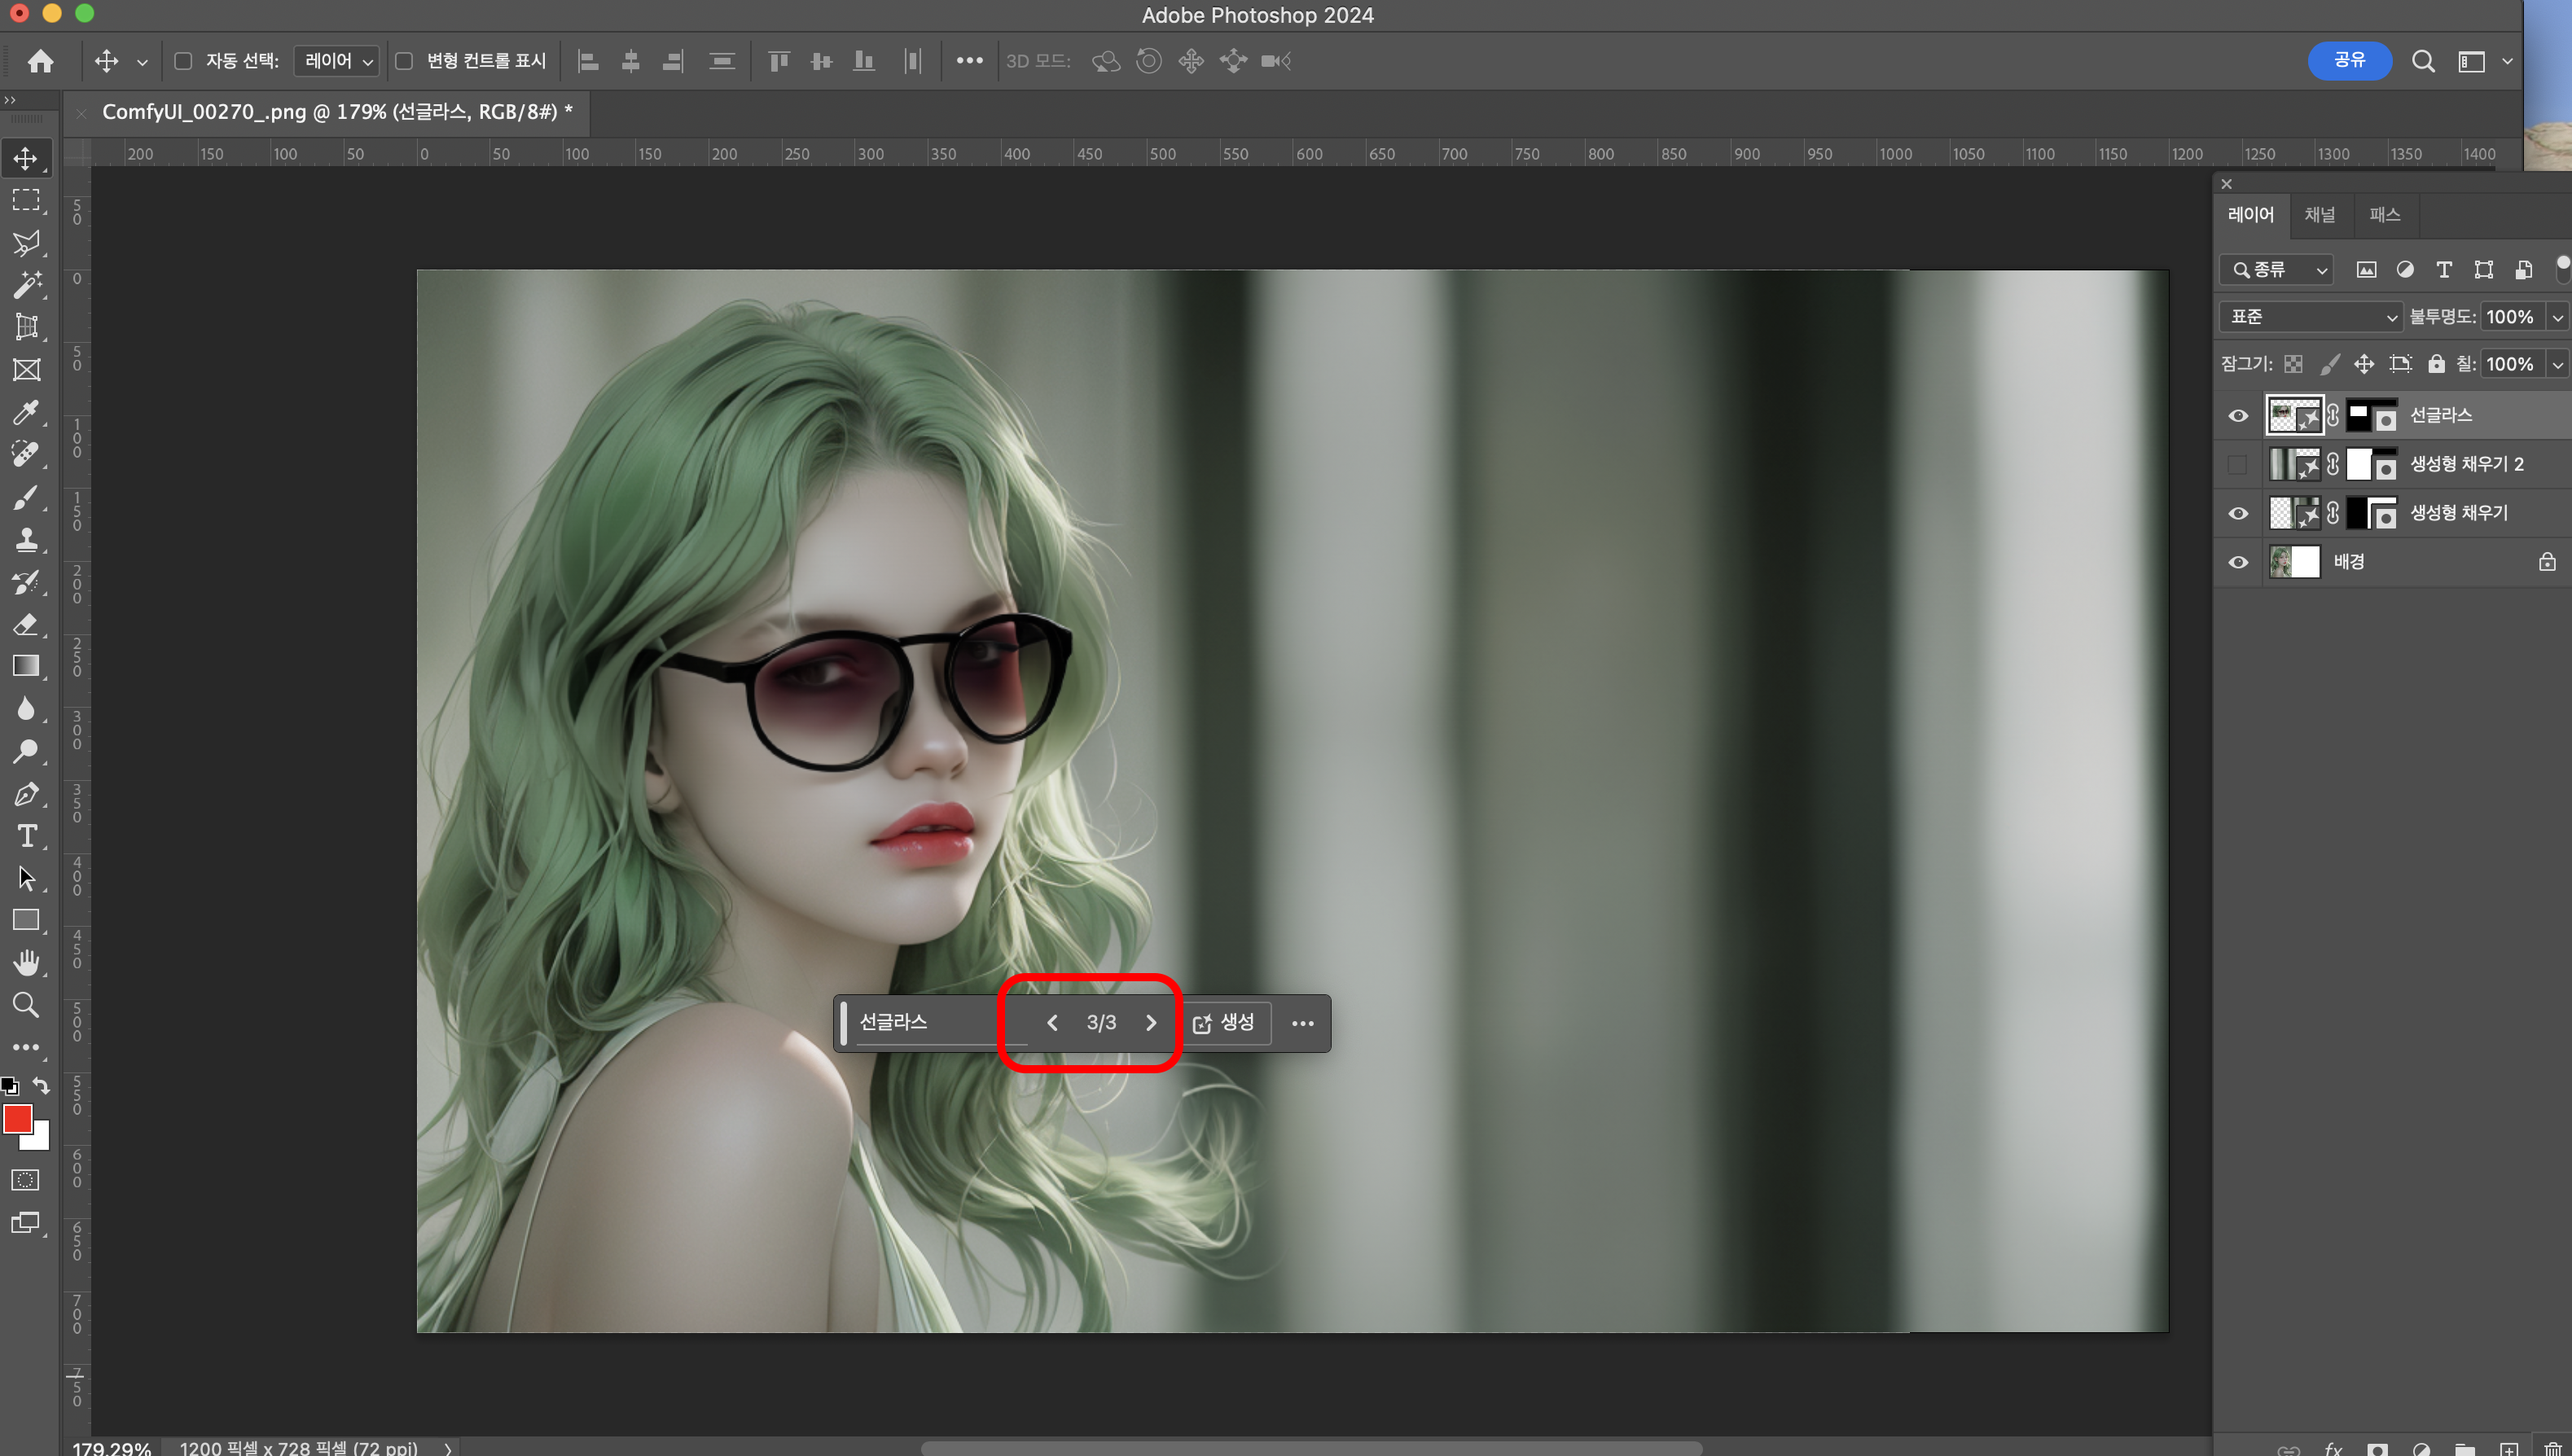The width and height of the screenshot is (2572, 1456).
Task: Expand the 불투명도 opacity dropdown arrow
Action: tap(2557, 317)
